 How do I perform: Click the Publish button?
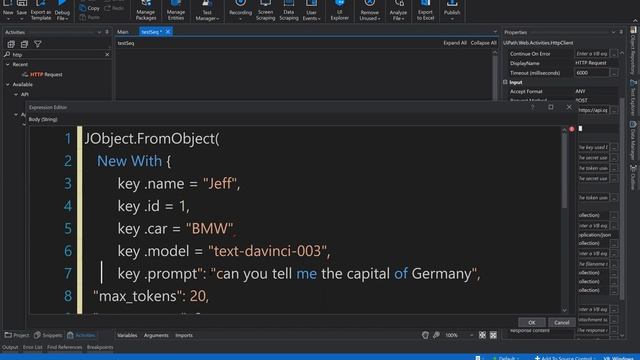pyautogui.click(x=452, y=10)
